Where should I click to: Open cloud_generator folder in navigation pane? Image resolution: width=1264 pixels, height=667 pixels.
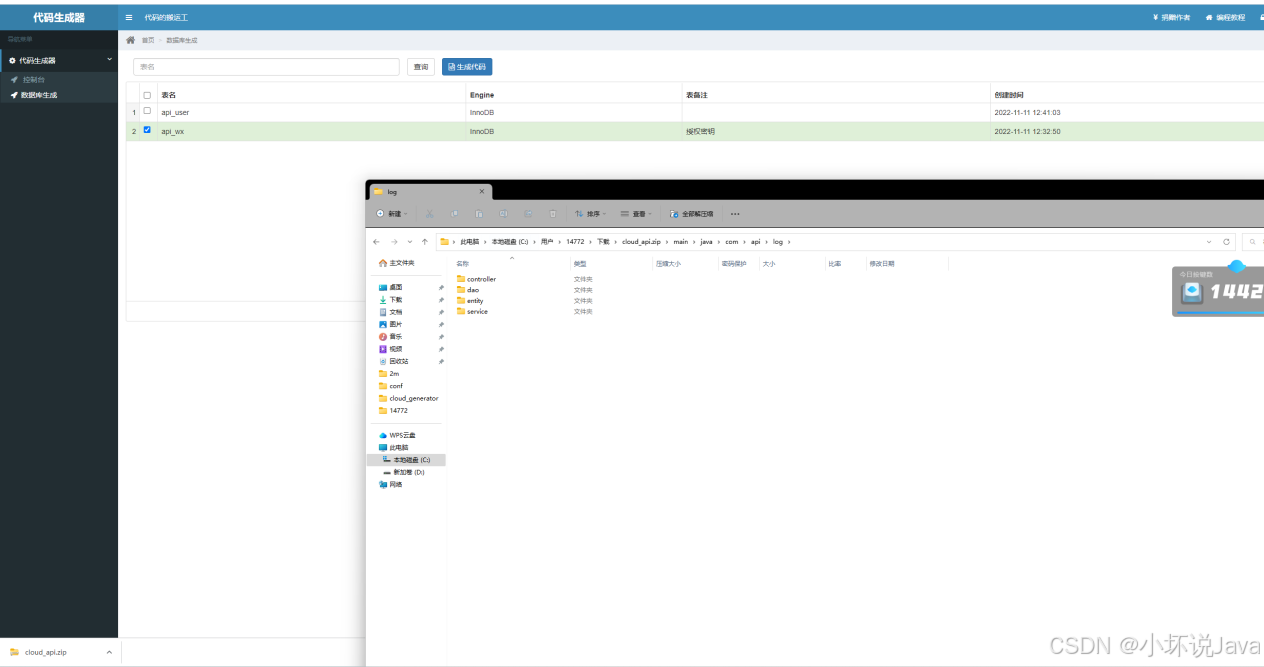408,398
